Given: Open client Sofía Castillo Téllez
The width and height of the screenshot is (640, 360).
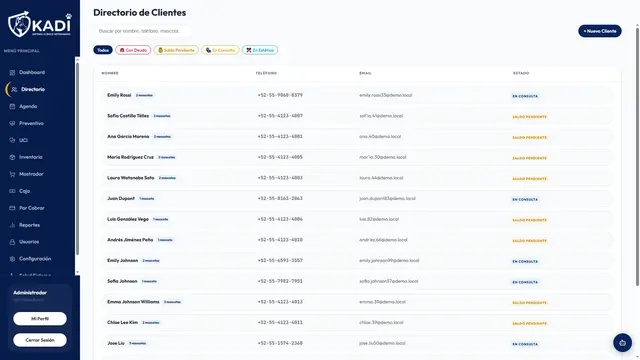Looking at the screenshot, I should [357, 116].
